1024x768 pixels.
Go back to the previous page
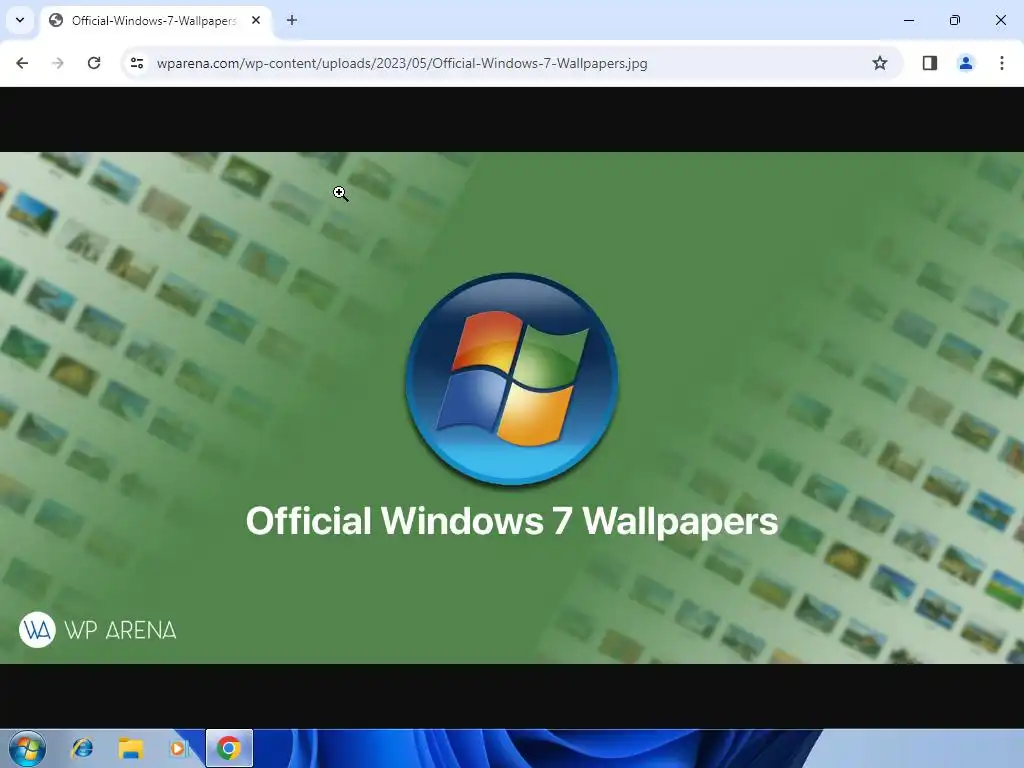tap(22, 63)
